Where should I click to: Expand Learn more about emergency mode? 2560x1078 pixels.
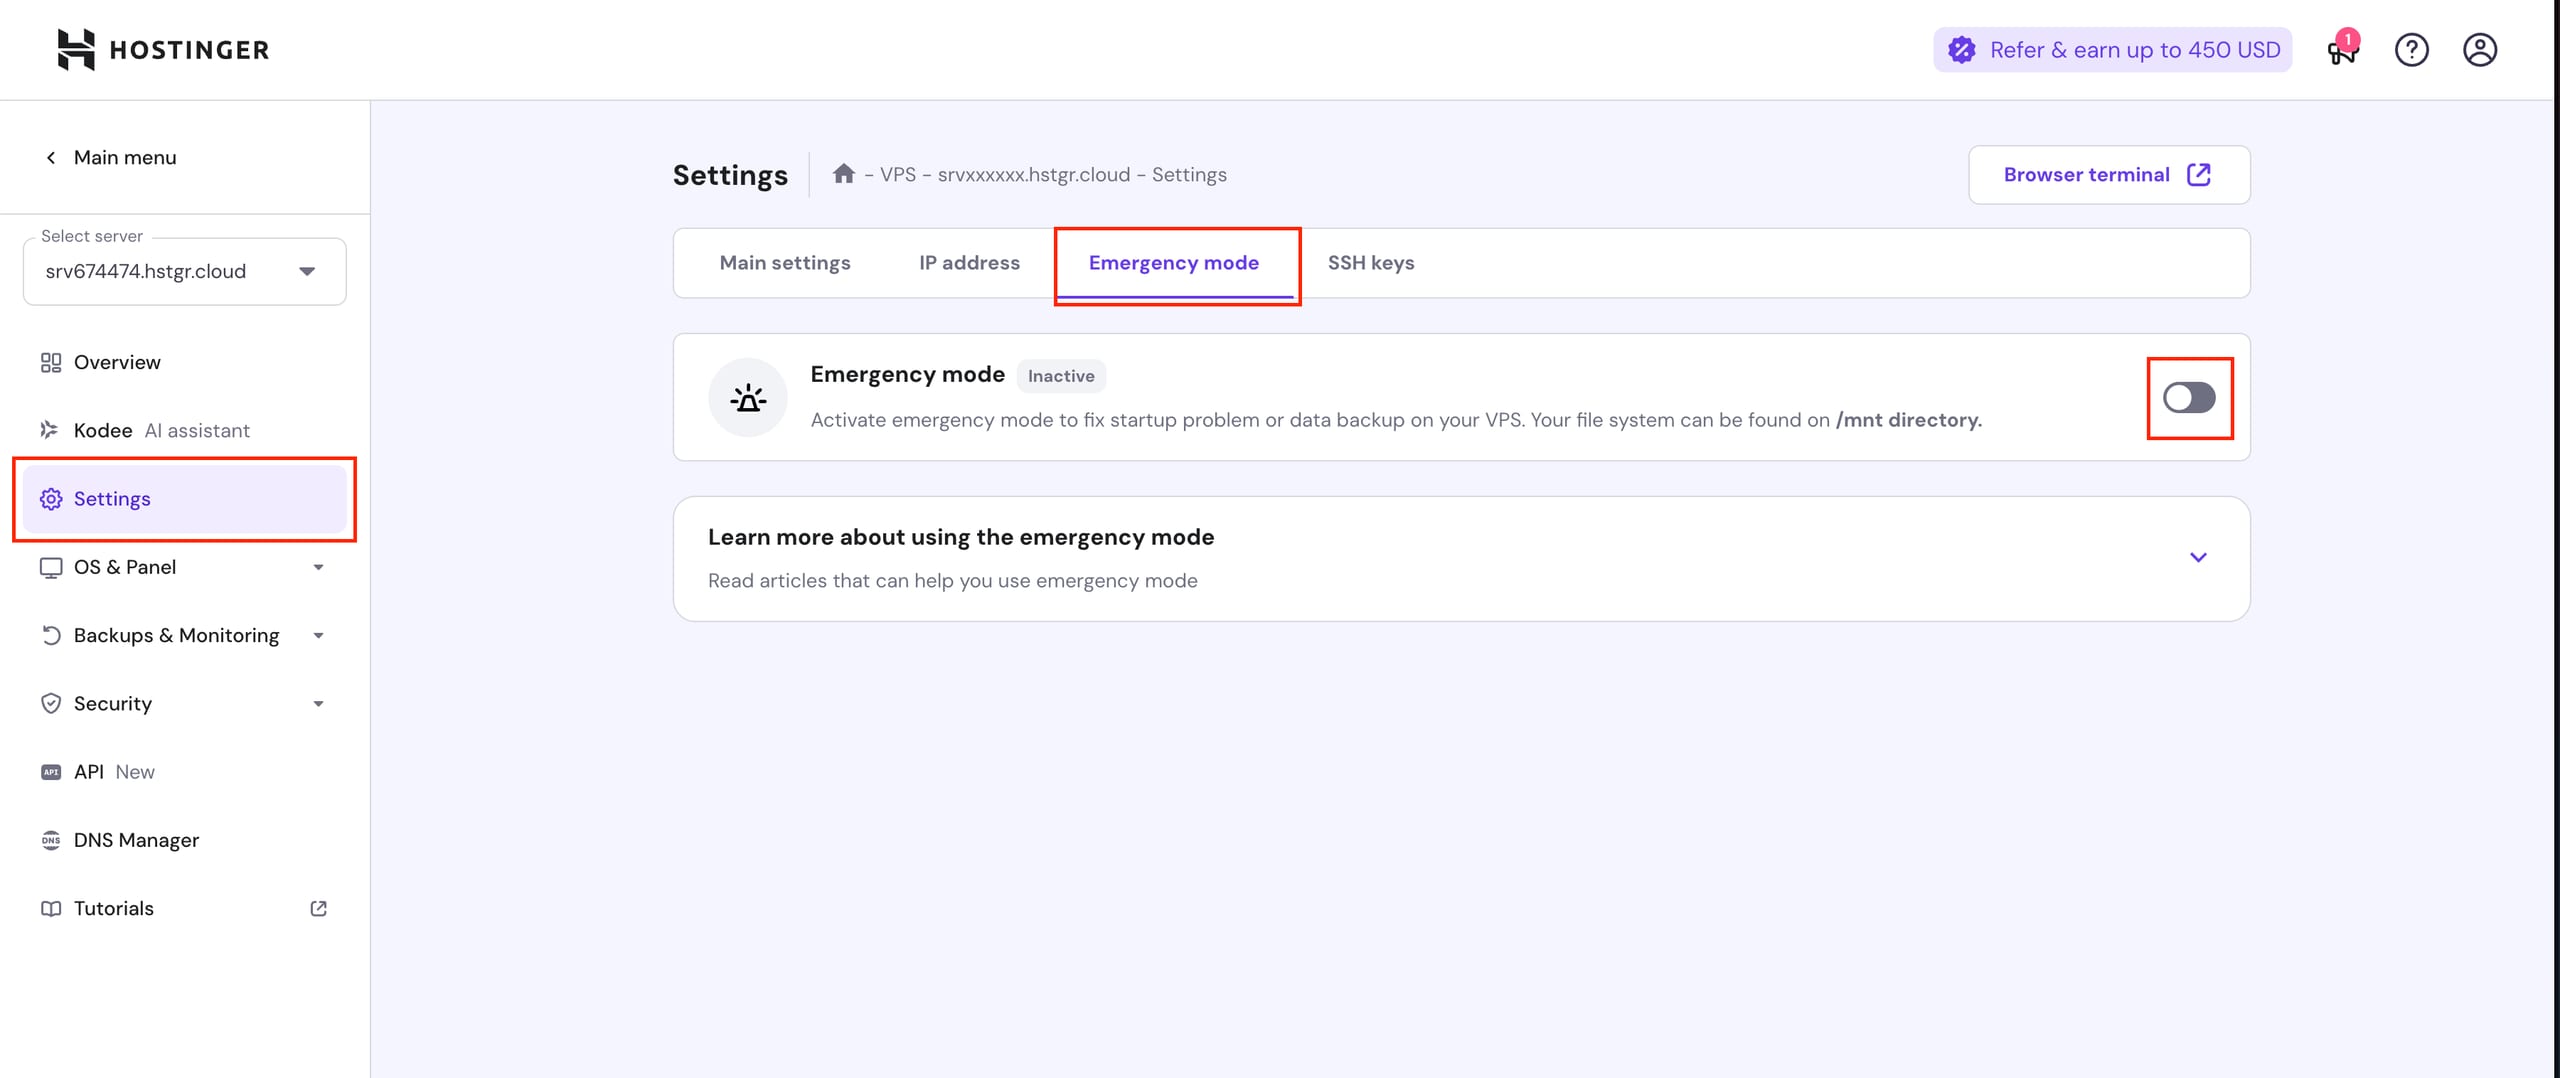click(2197, 558)
